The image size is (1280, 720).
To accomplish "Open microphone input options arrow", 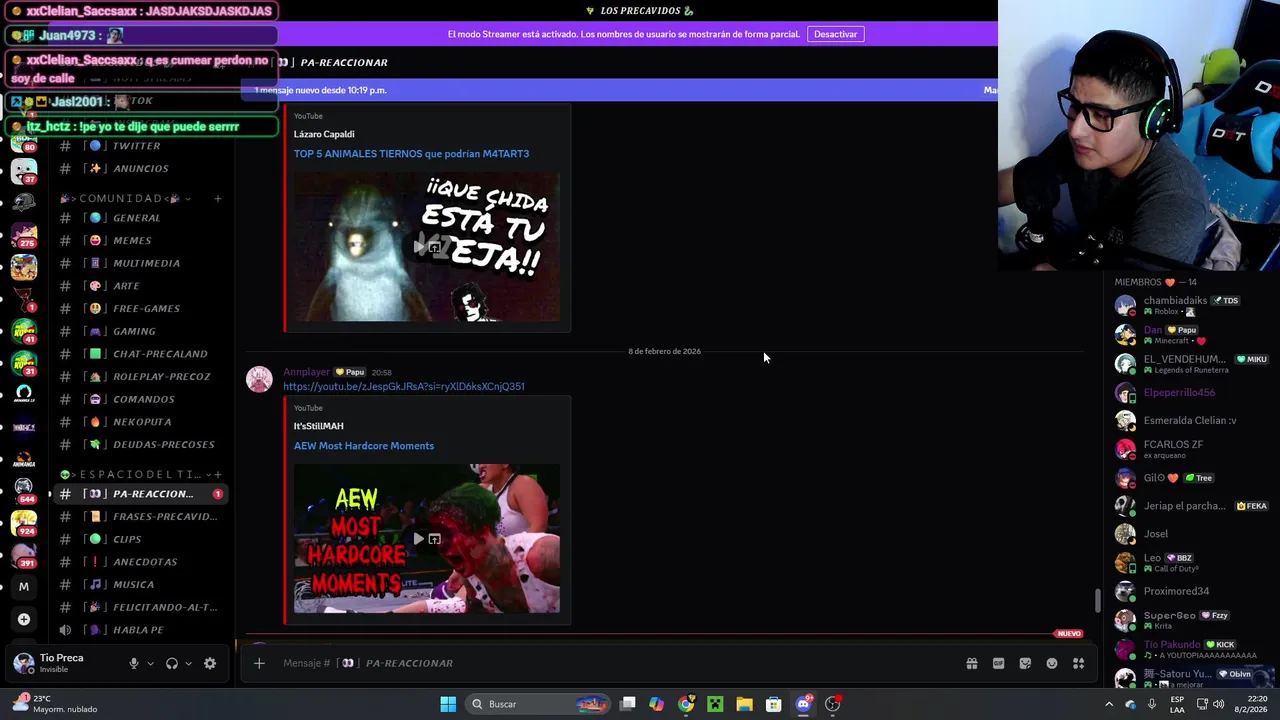I will coord(150,663).
